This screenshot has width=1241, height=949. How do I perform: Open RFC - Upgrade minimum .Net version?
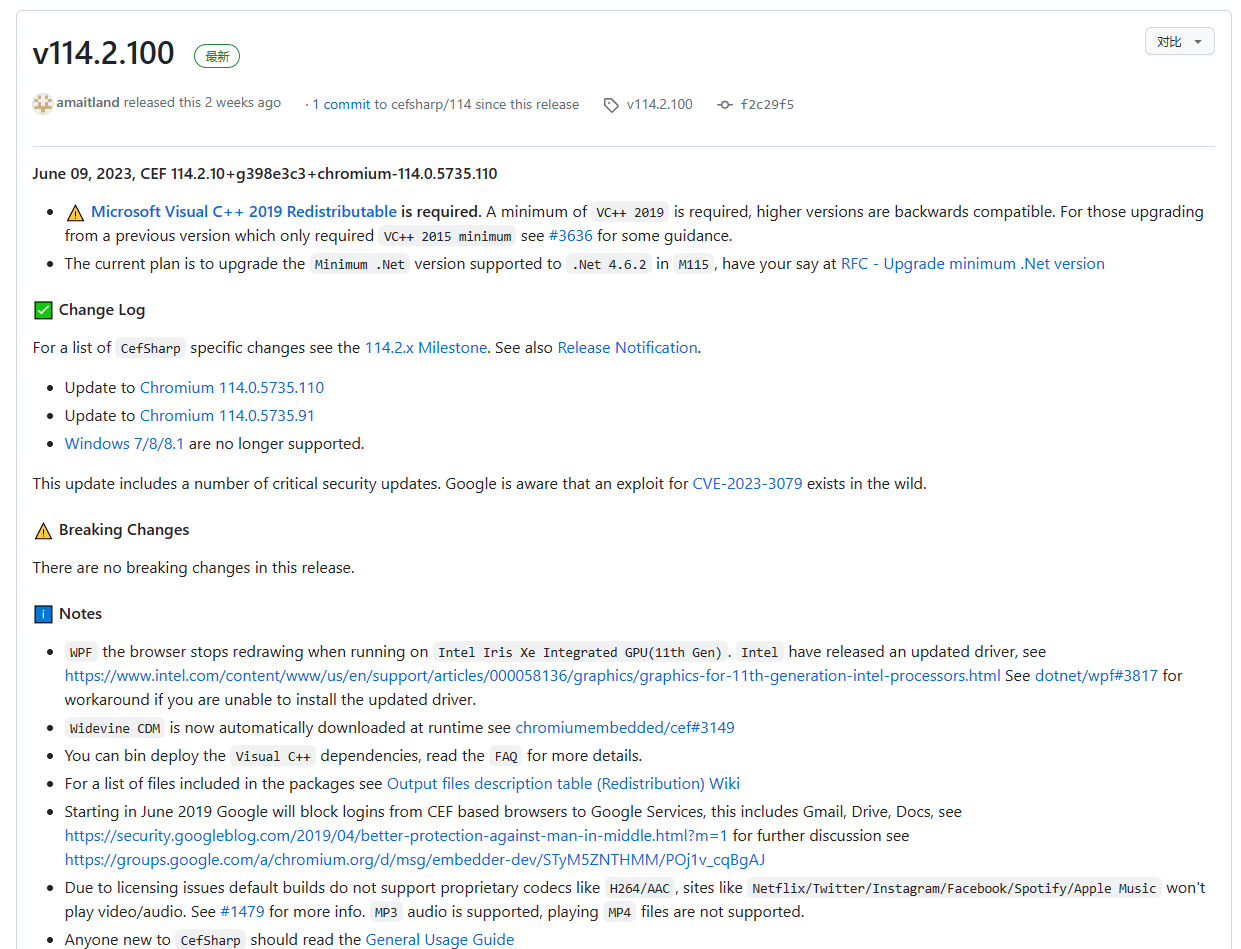973,264
